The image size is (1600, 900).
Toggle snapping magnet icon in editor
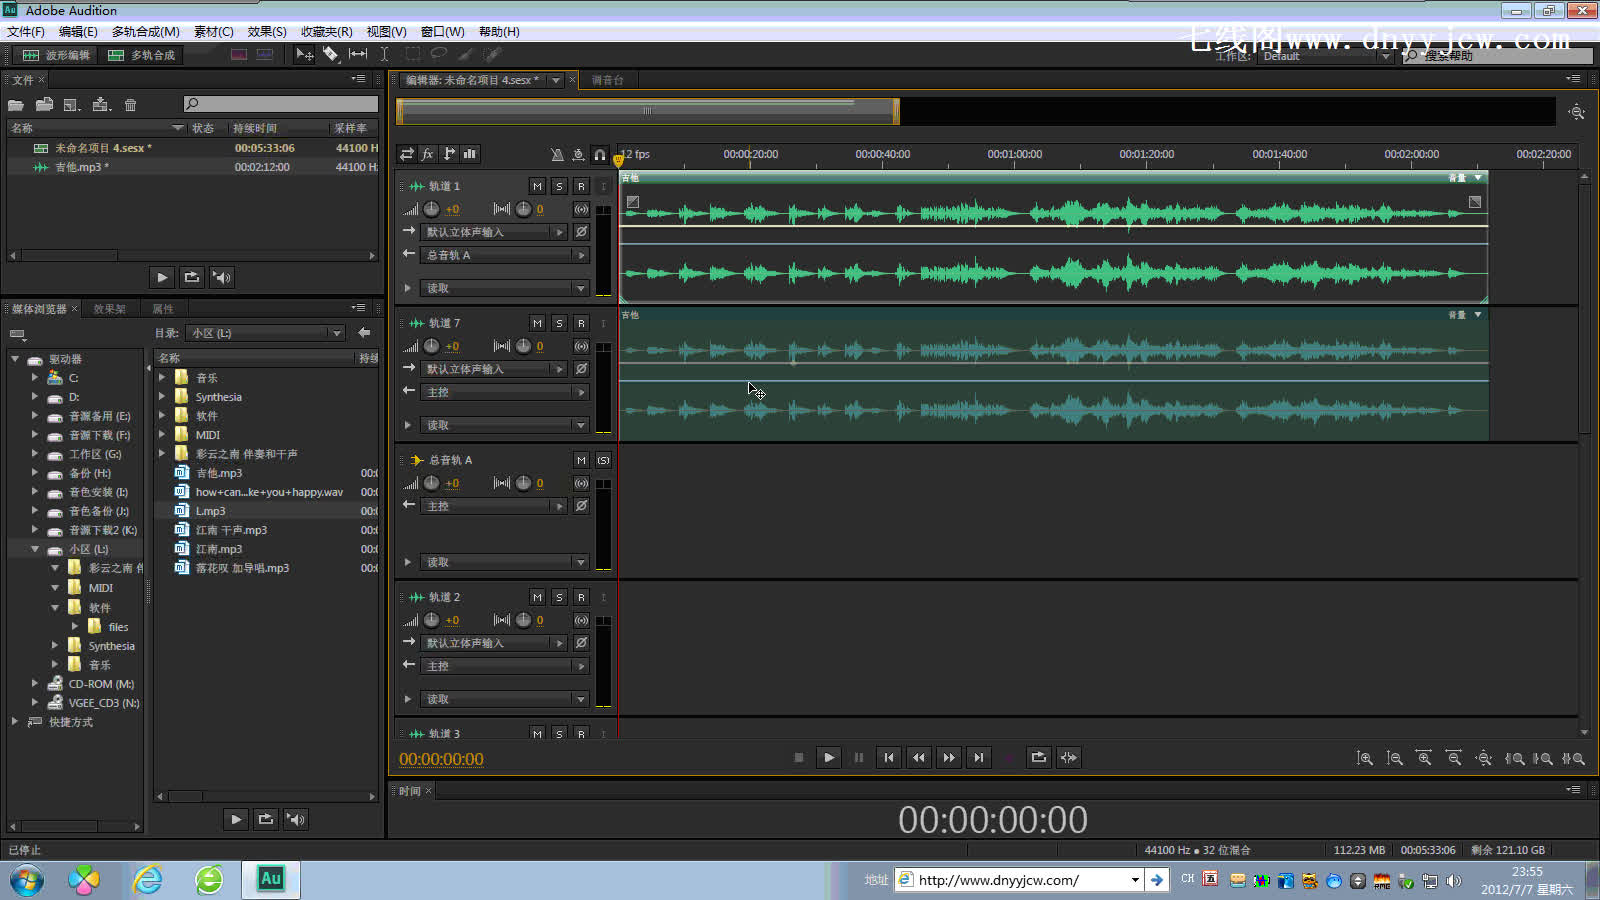599,154
